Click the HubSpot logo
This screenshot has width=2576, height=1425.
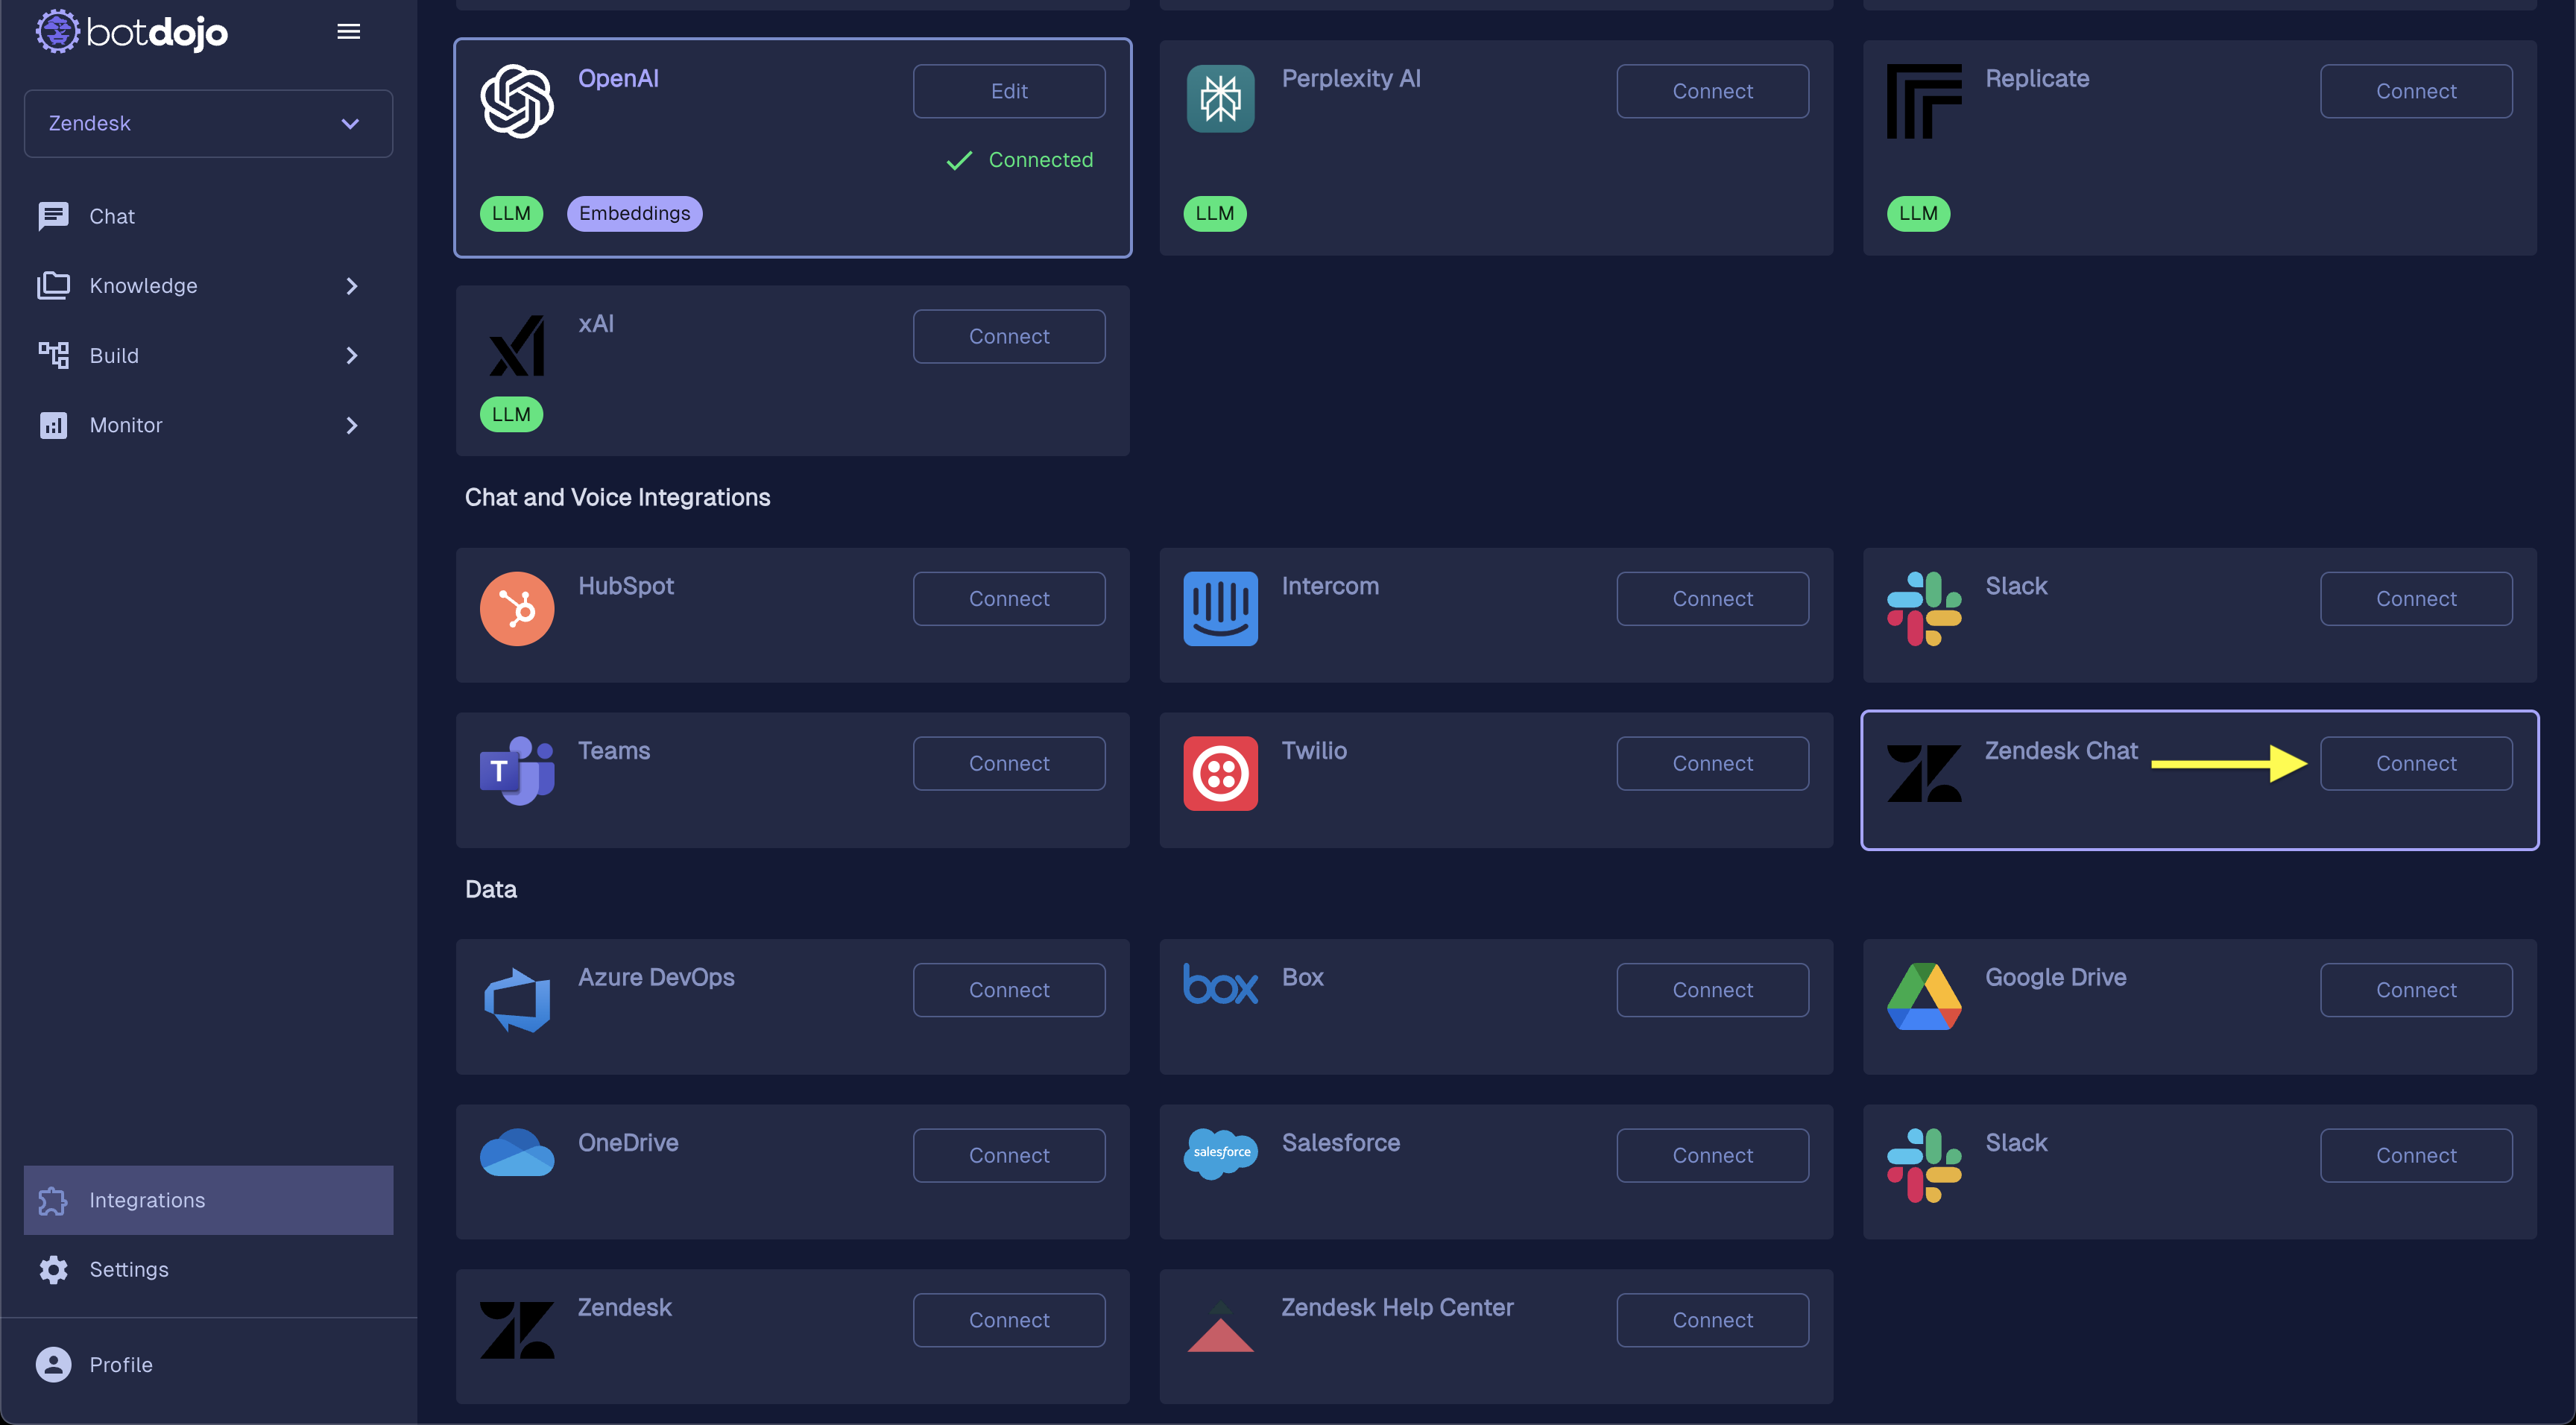click(517, 609)
